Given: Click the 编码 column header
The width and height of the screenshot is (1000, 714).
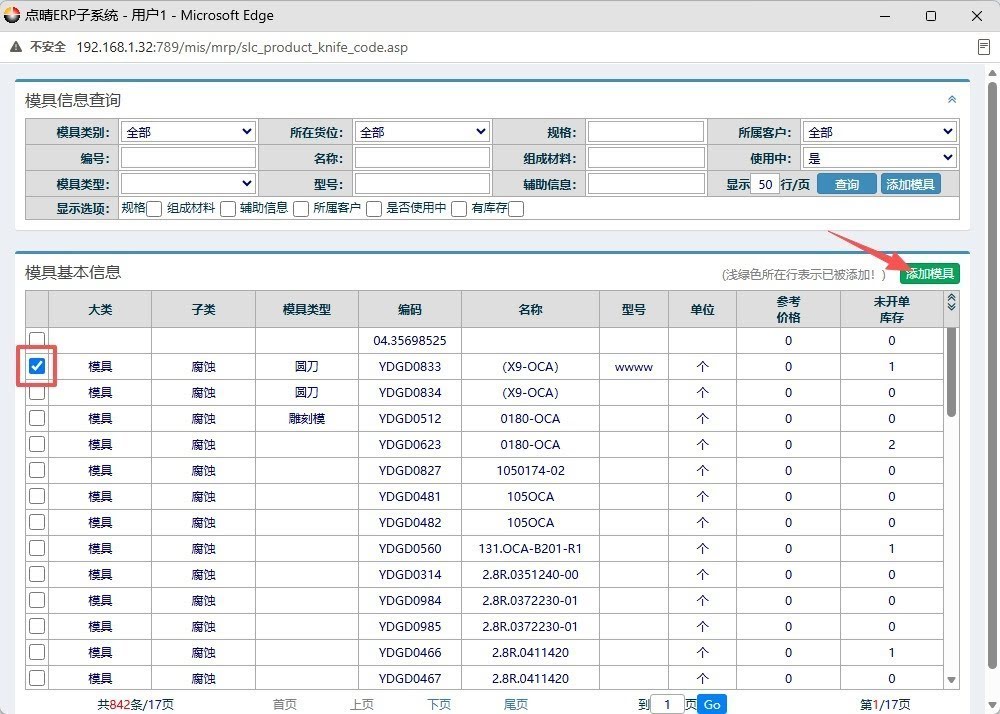Looking at the screenshot, I should (409, 309).
